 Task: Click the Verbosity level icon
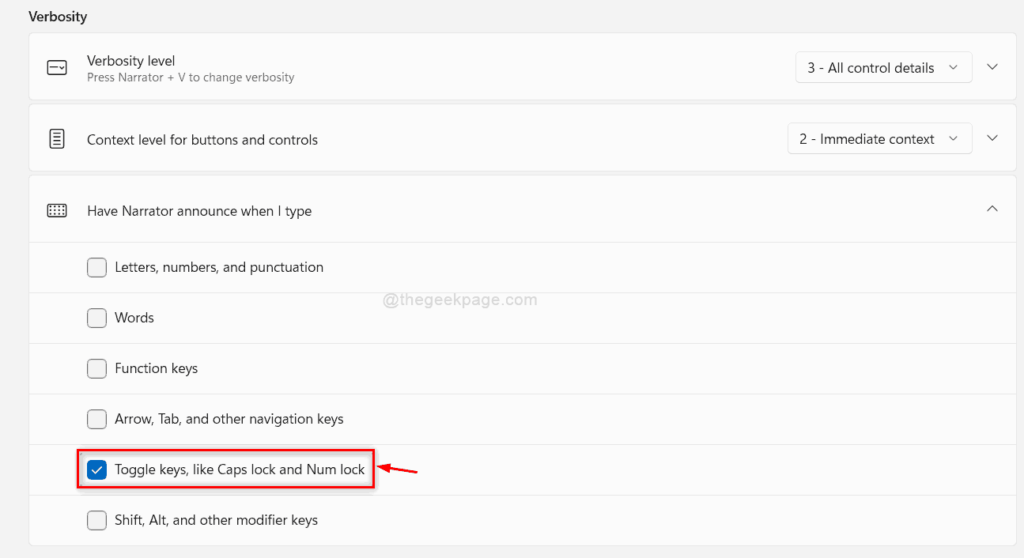(57, 68)
